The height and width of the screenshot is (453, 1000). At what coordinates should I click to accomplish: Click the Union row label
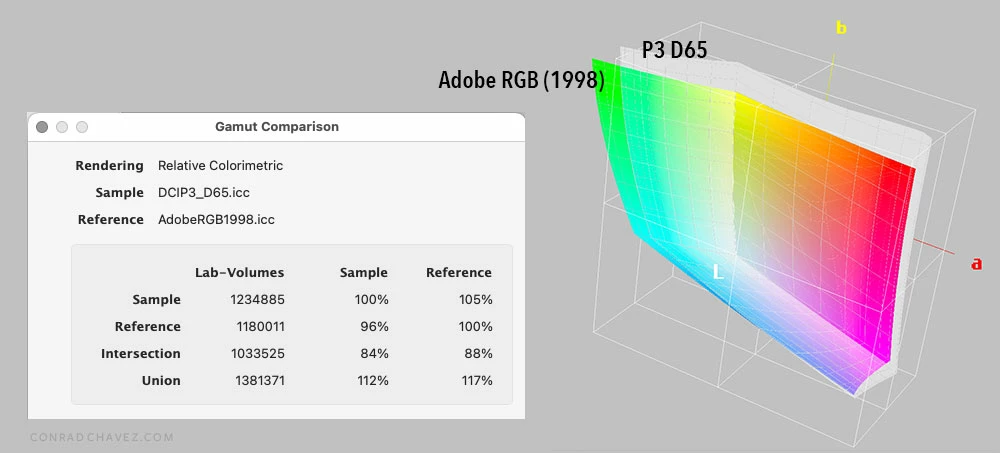click(161, 381)
